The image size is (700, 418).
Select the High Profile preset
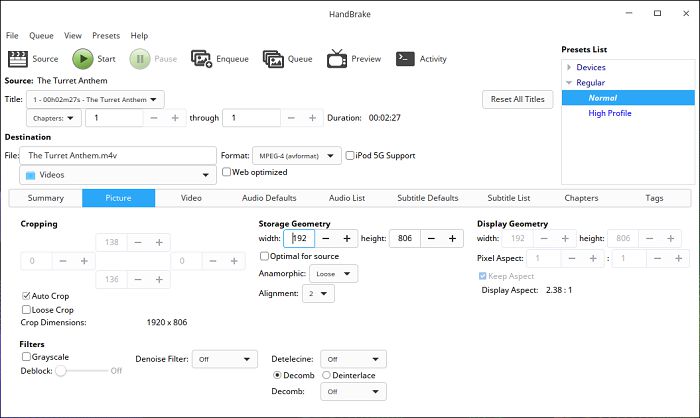click(x=609, y=113)
